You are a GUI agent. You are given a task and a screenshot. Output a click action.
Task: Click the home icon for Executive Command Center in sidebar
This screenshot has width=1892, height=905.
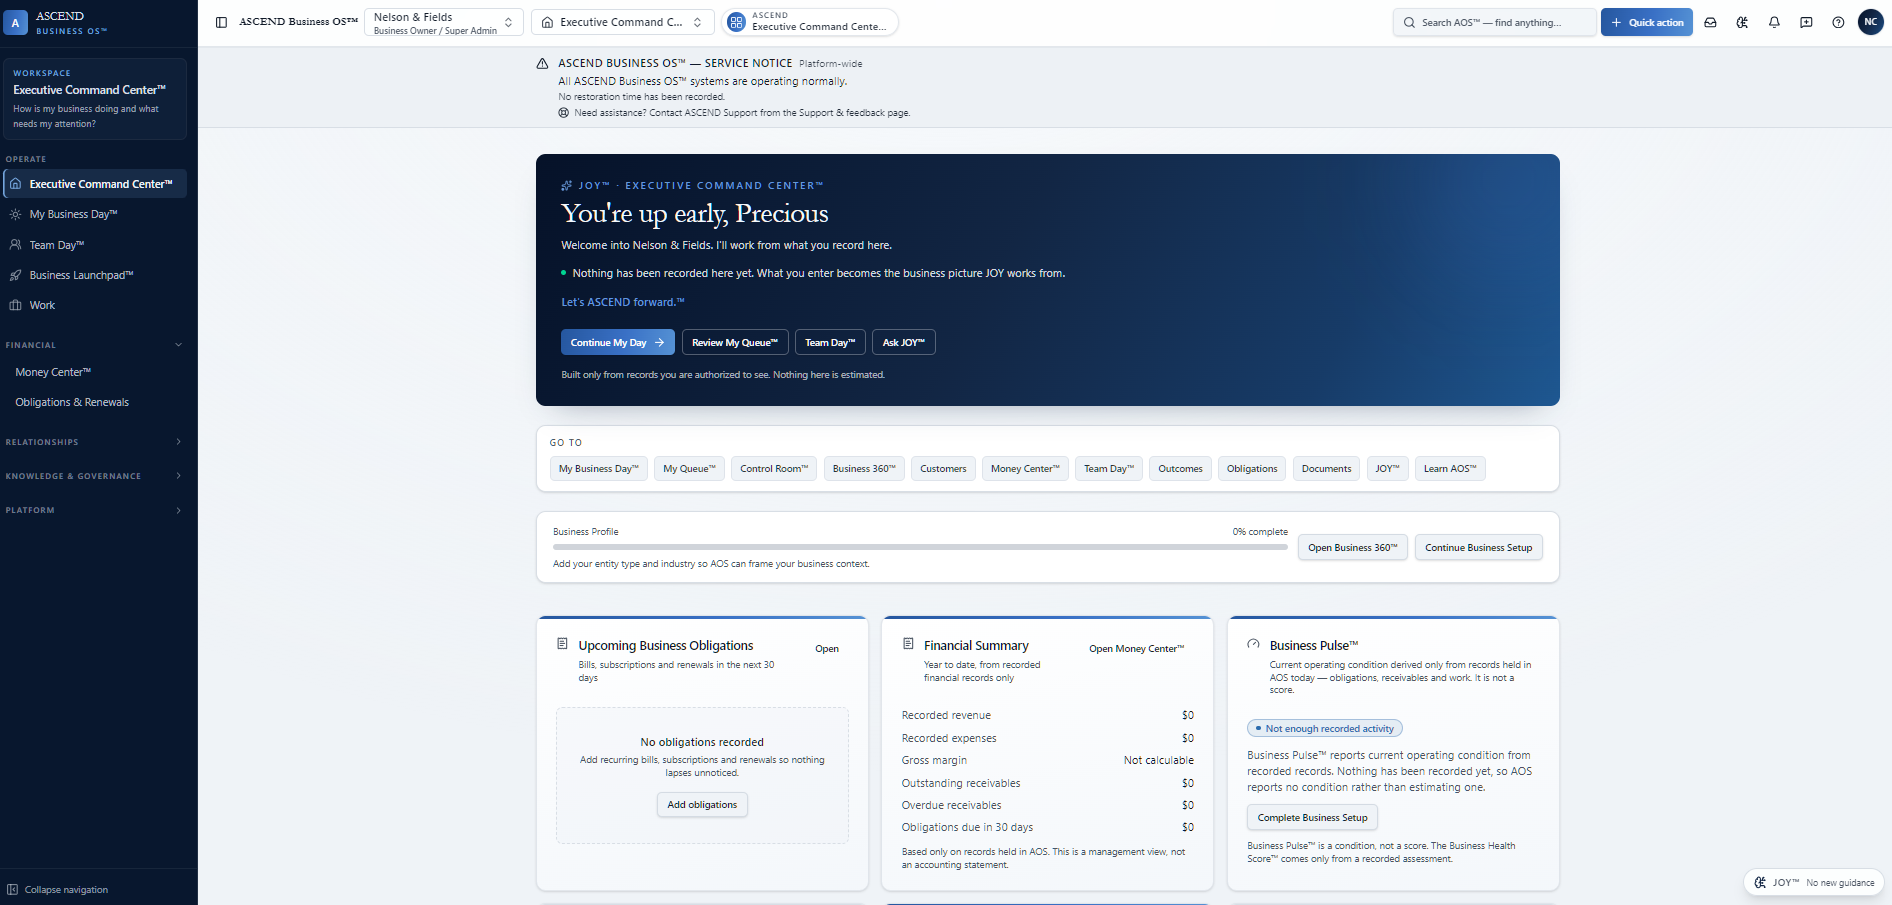(15, 184)
